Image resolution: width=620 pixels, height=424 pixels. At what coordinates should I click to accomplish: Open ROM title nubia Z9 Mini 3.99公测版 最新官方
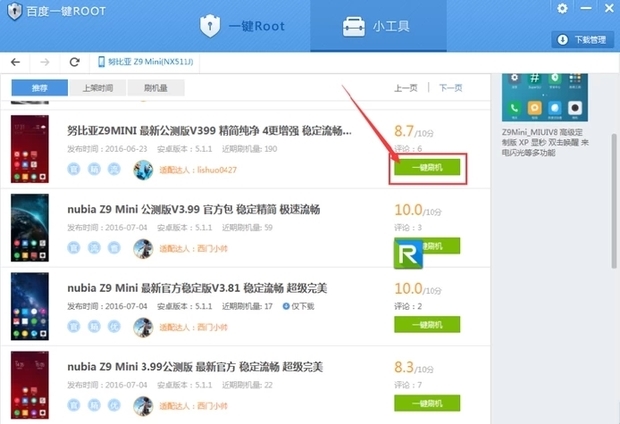[195, 367]
